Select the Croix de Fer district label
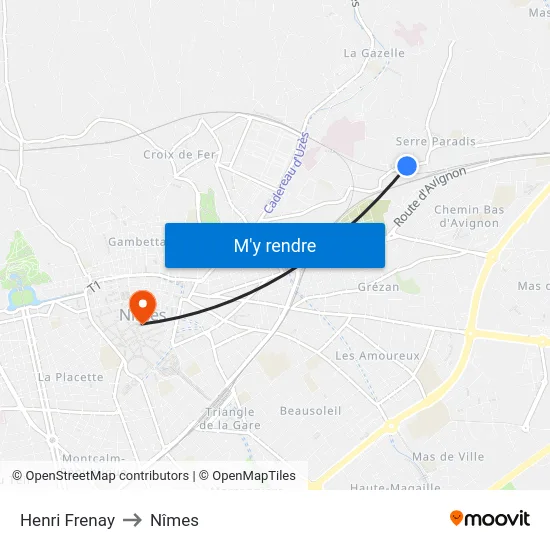This screenshot has width=550, height=550. pyautogui.click(x=179, y=154)
